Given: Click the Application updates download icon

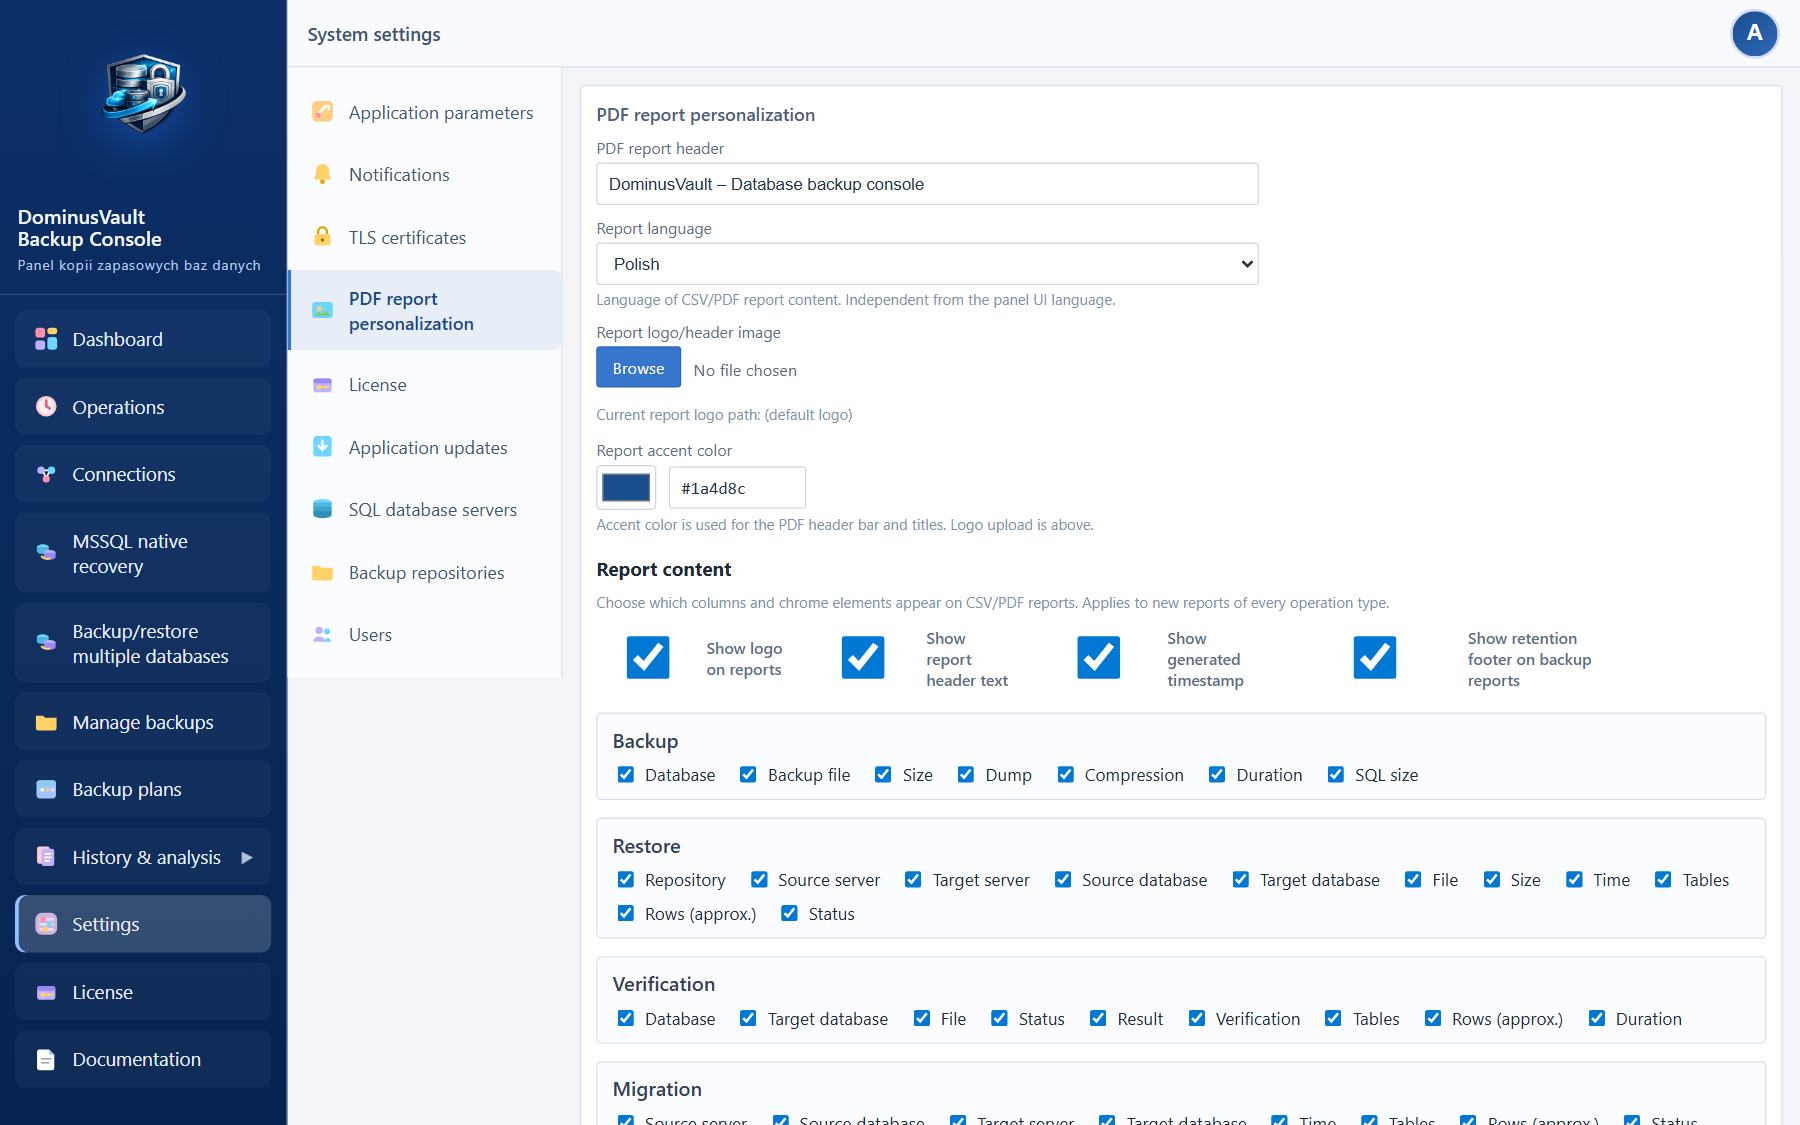Looking at the screenshot, I should 322,447.
